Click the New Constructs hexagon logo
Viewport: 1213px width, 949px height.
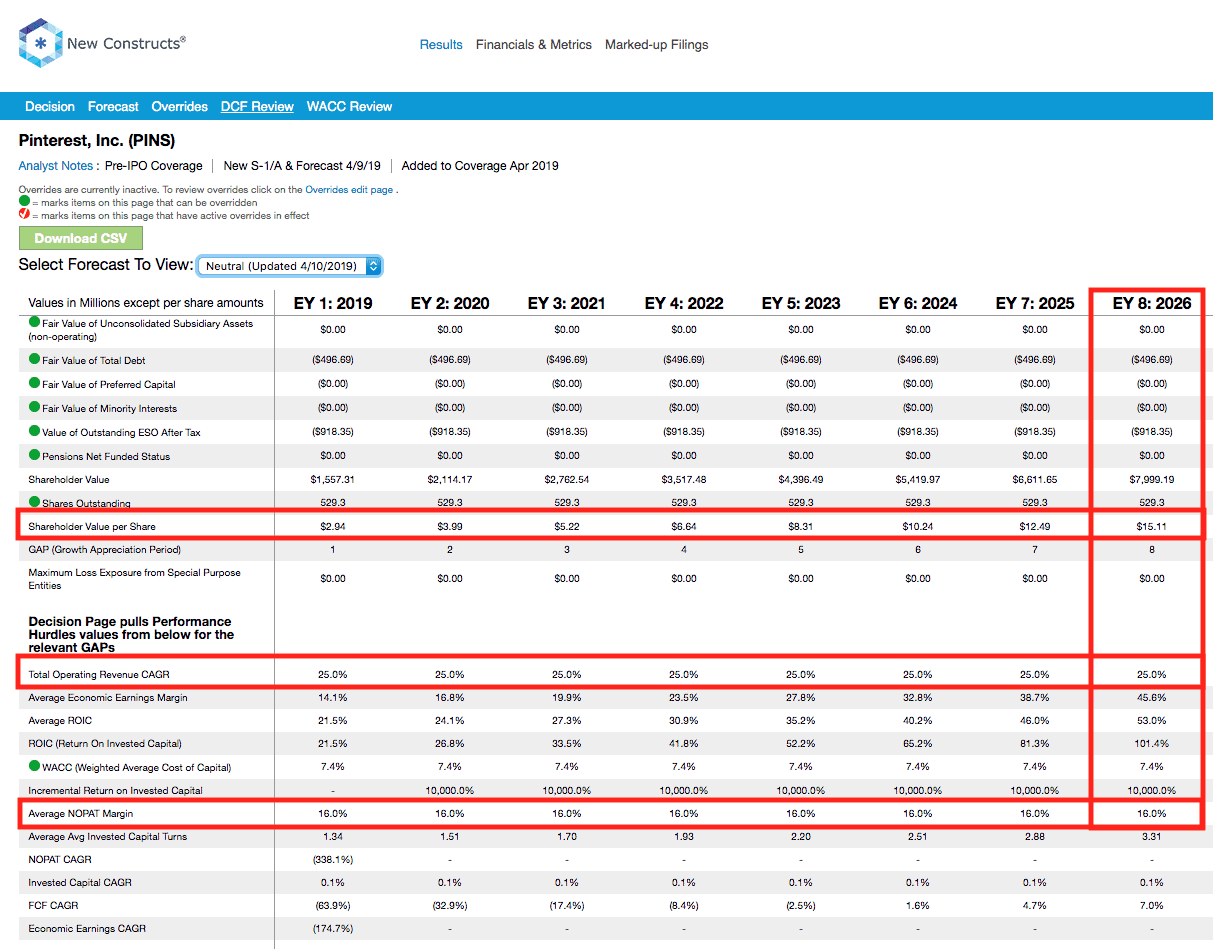40,43
